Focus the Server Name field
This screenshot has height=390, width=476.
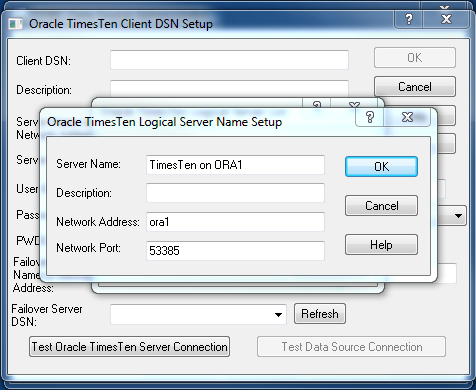(x=235, y=165)
